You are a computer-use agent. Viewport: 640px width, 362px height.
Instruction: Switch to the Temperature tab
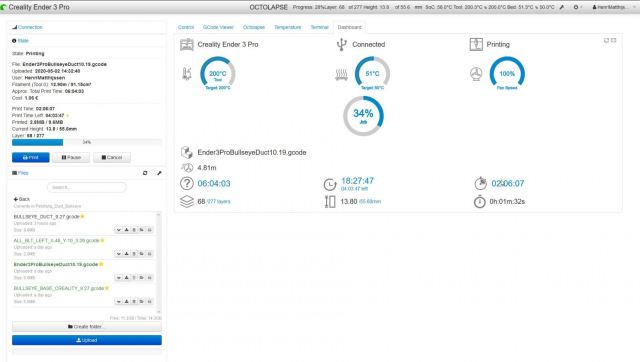tap(287, 27)
